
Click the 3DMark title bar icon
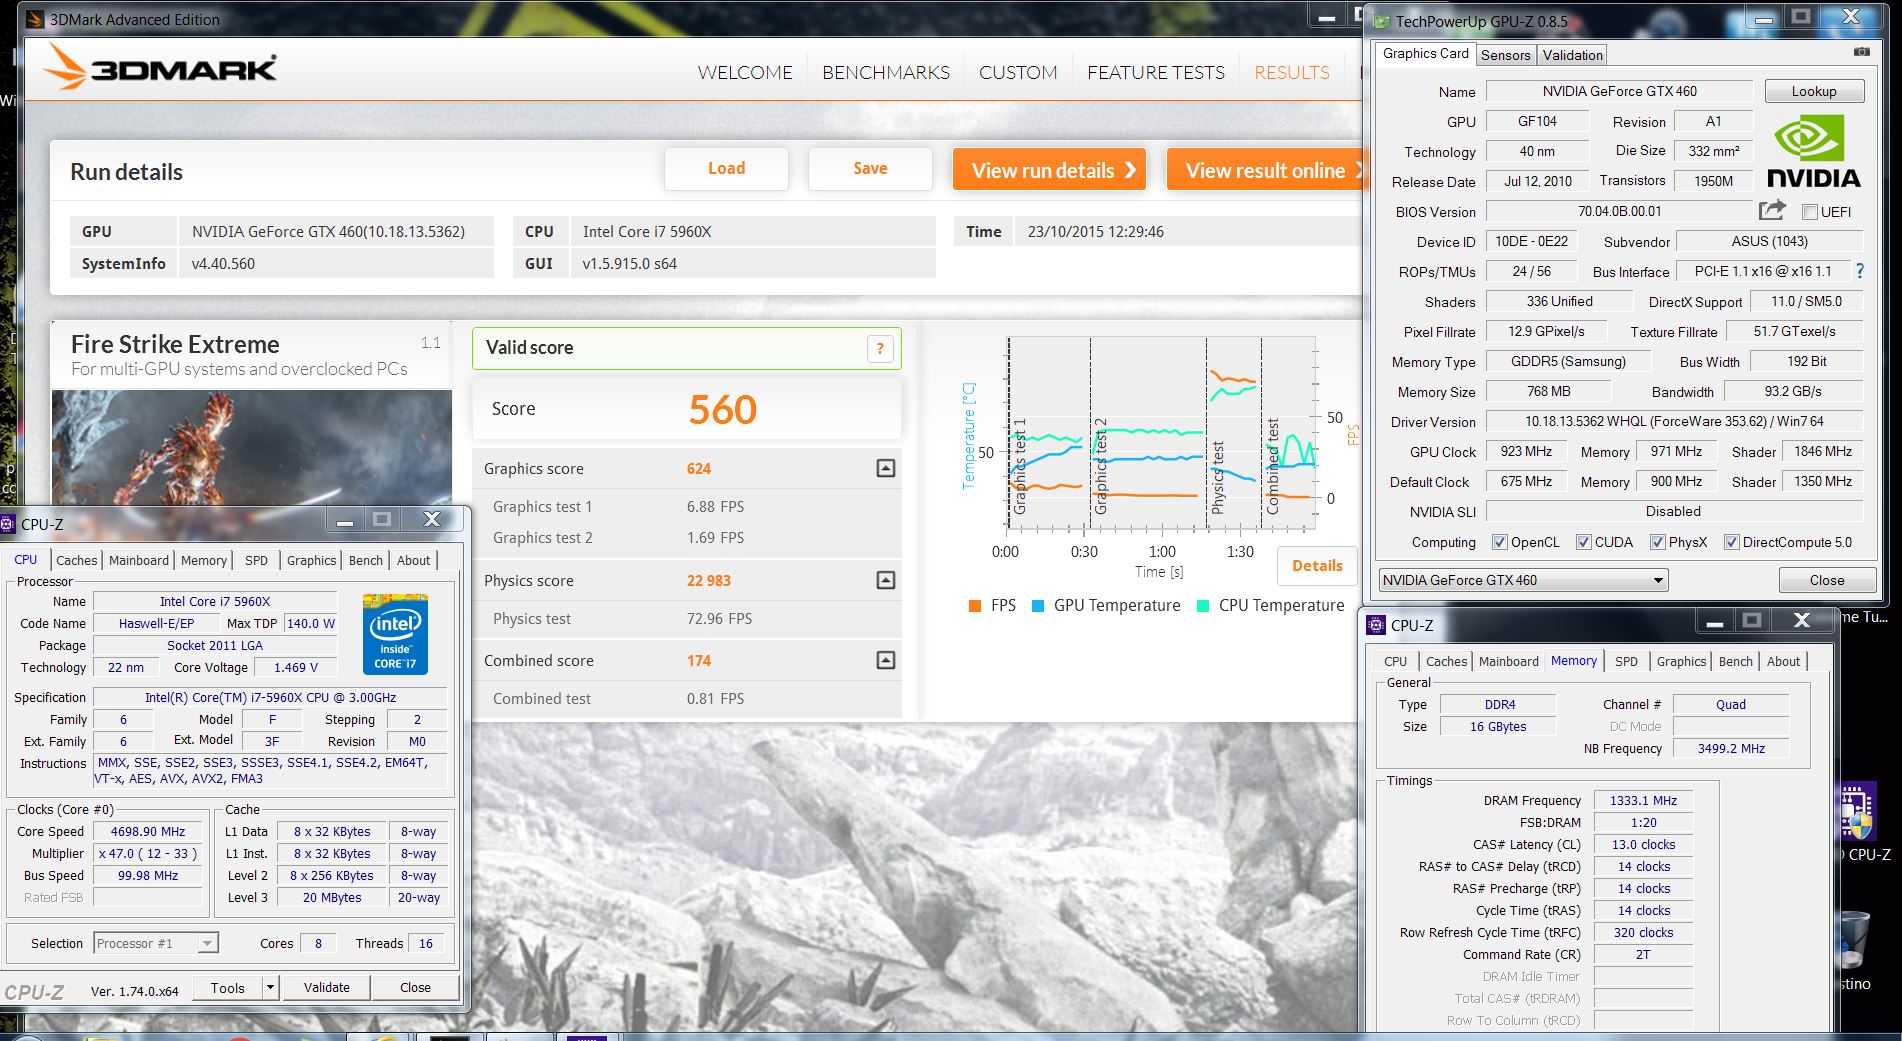point(36,19)
